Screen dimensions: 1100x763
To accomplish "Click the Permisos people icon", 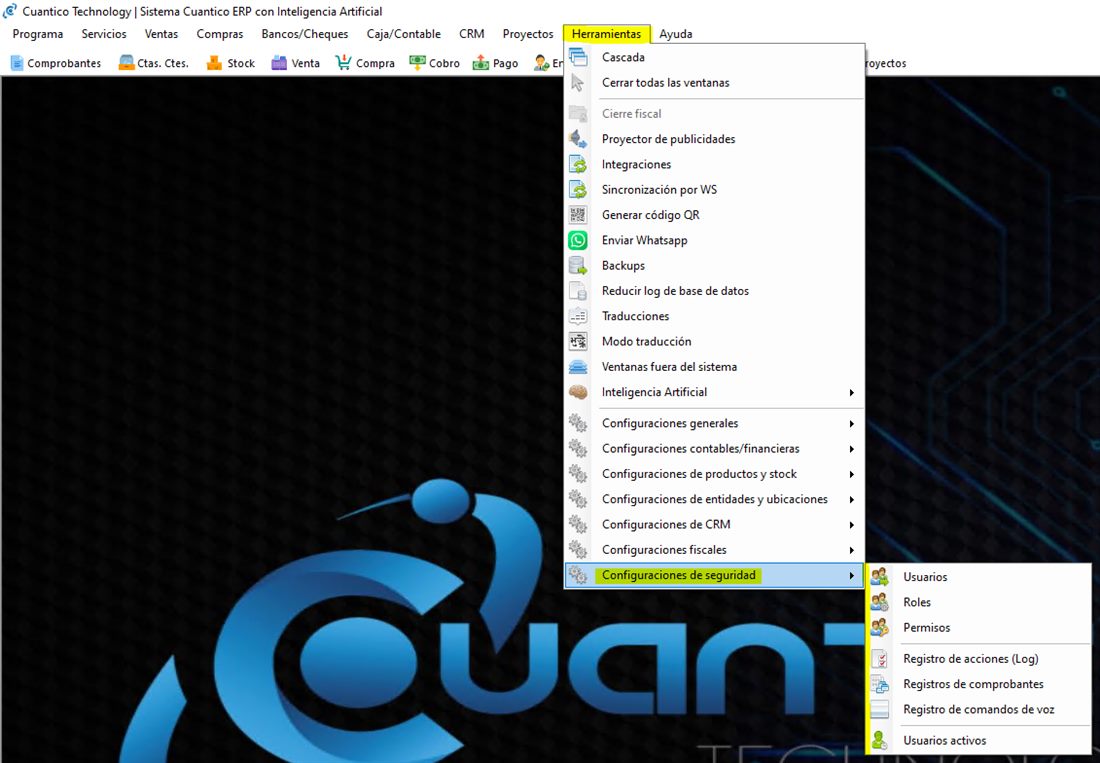I will click(880, 627).
